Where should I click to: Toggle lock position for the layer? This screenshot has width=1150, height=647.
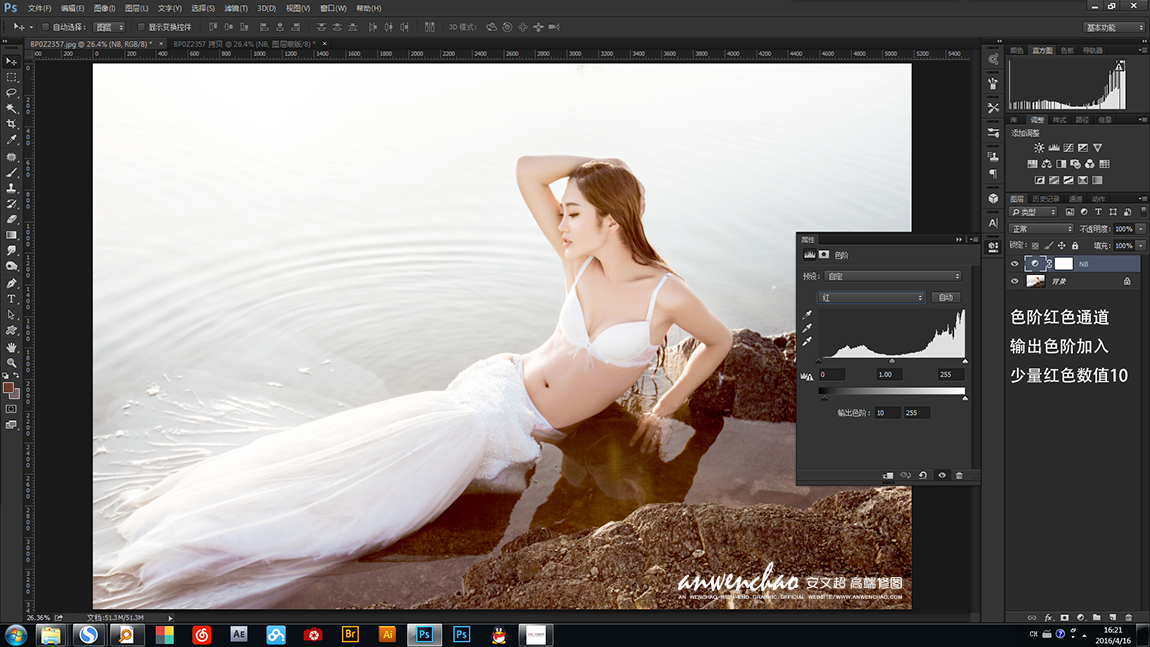coord(1062,246)
